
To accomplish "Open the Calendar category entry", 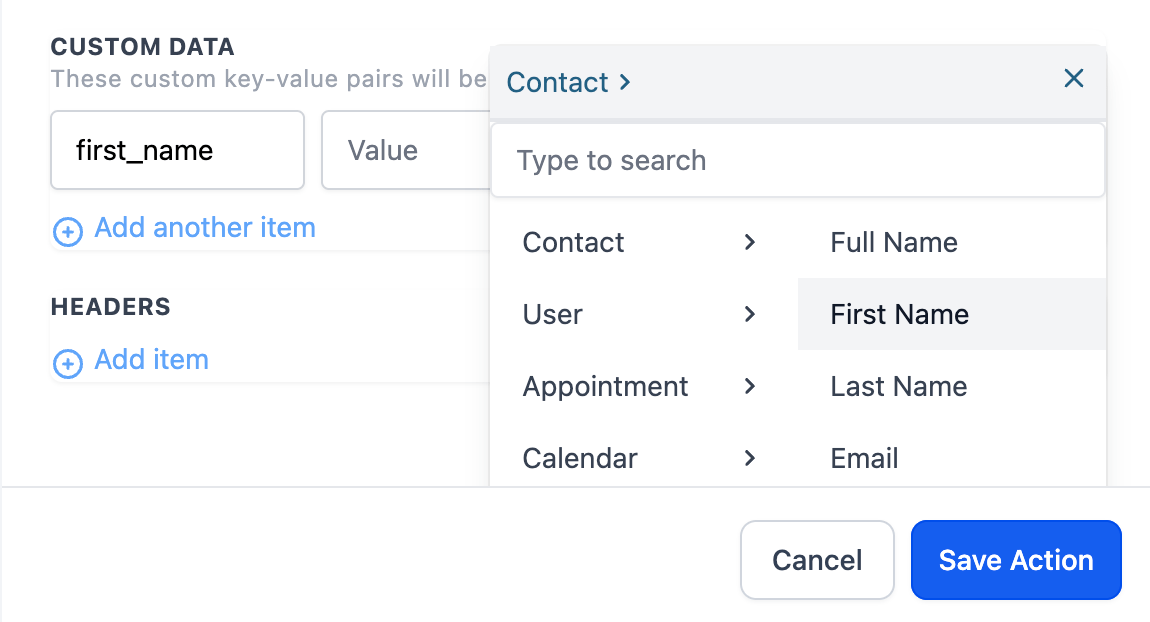I will tap(580, 458).
